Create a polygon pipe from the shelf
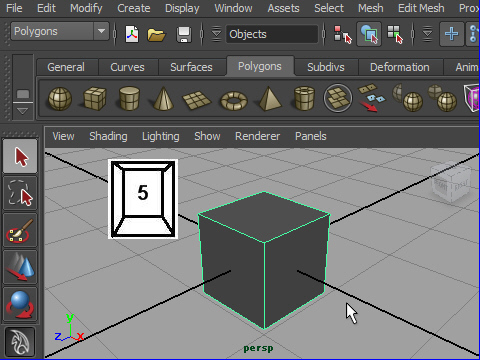The width and height of the screenshot is (480, 360). point(304,98)
